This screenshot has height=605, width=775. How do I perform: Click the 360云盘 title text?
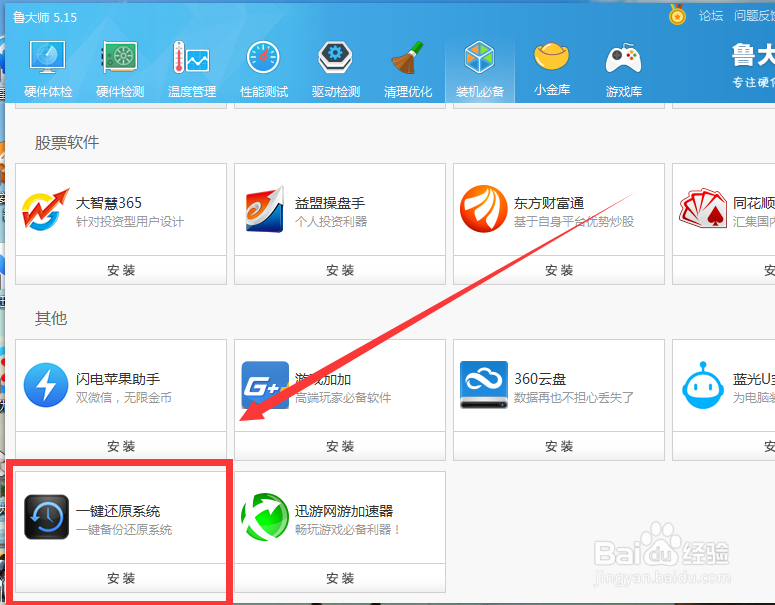(x=540, y=379)
